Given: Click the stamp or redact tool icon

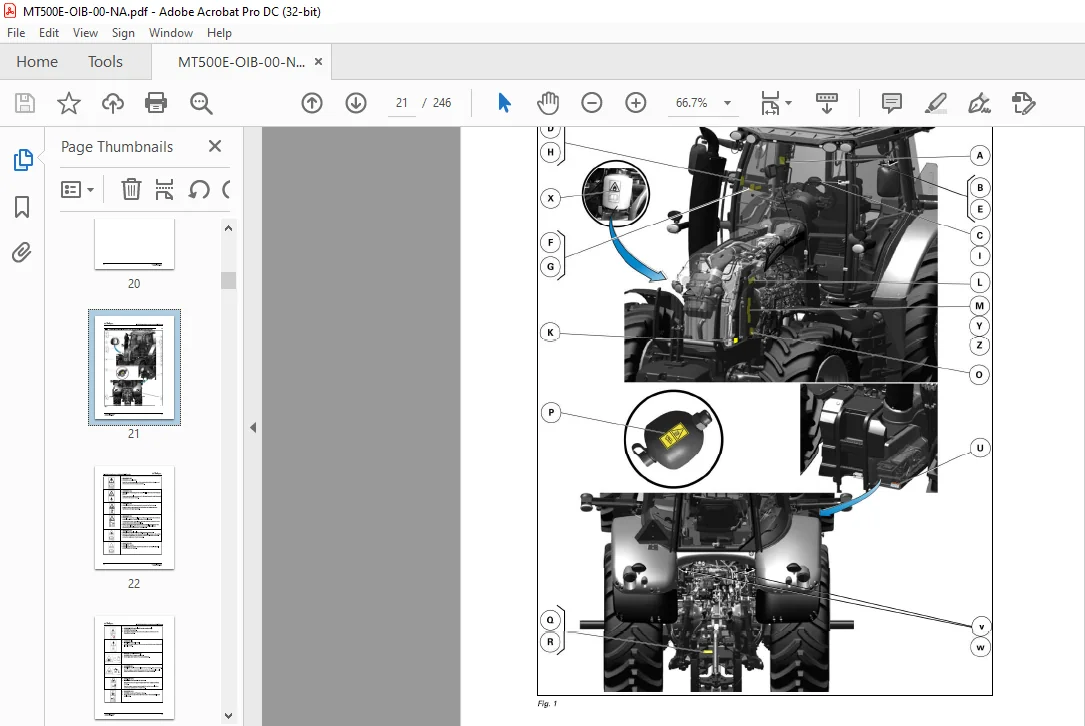Looking at the screenshot, I should pyautogui.click(x=1023, y=103).
